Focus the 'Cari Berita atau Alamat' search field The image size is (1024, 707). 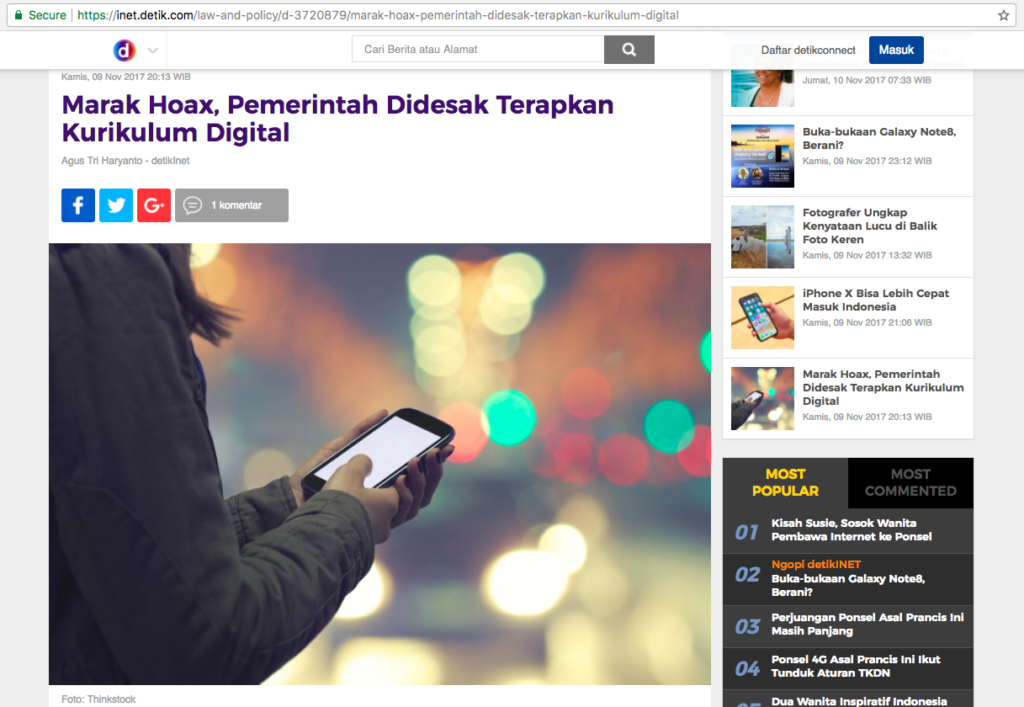[x=478, y=50]
